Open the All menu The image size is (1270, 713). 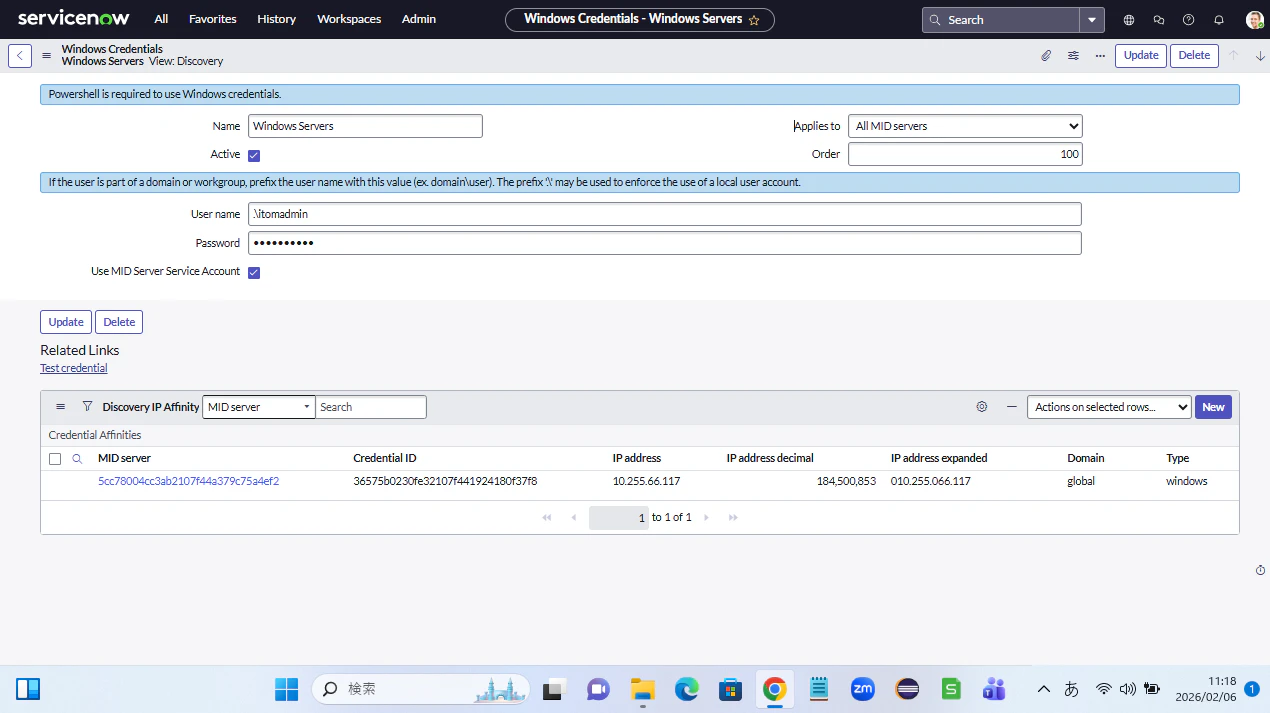pyautogui.click(x=161, y=19)
